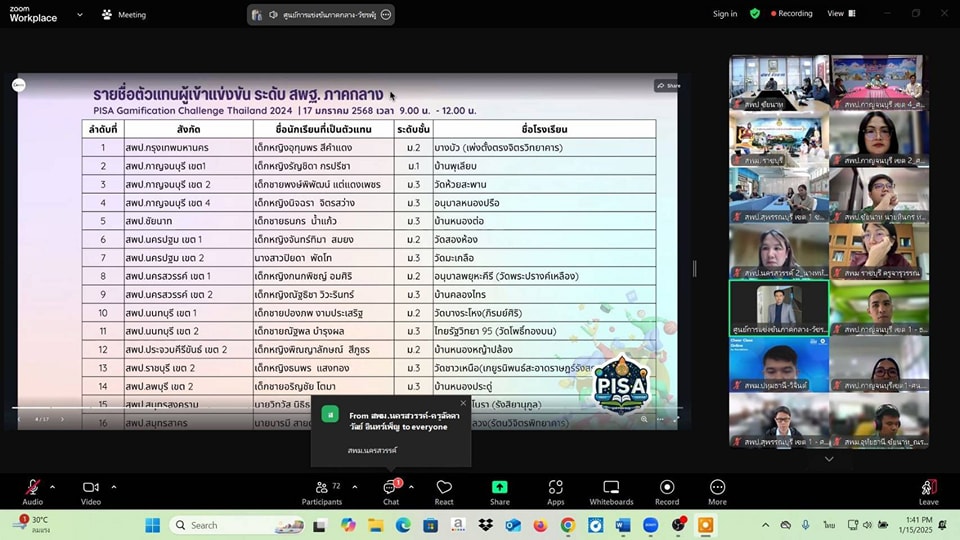
Task: Click the green encryption shield icon
Action: tap(755, 14)
